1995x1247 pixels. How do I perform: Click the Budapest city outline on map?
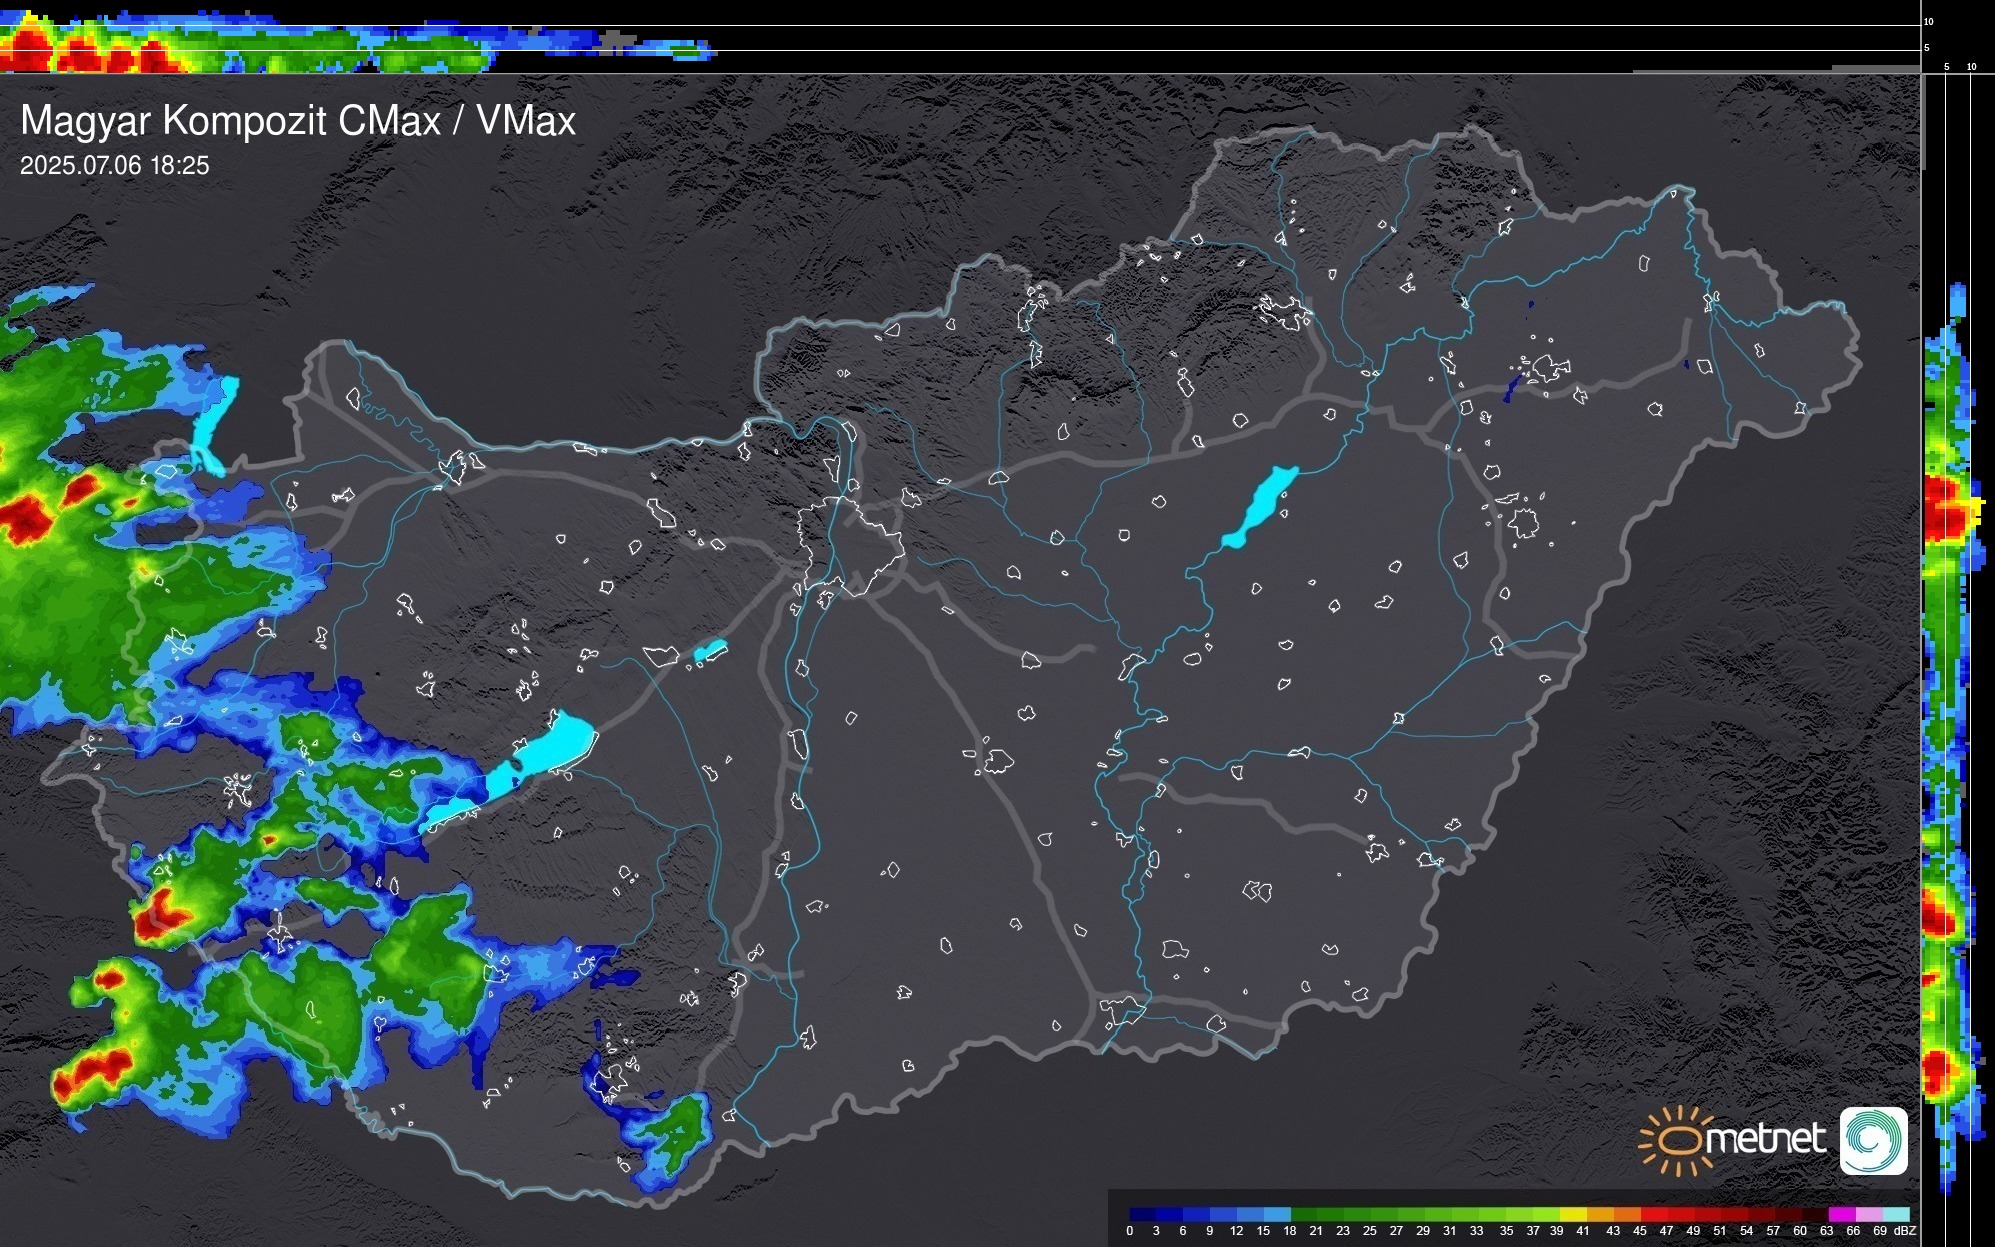[x=850, y=545]
